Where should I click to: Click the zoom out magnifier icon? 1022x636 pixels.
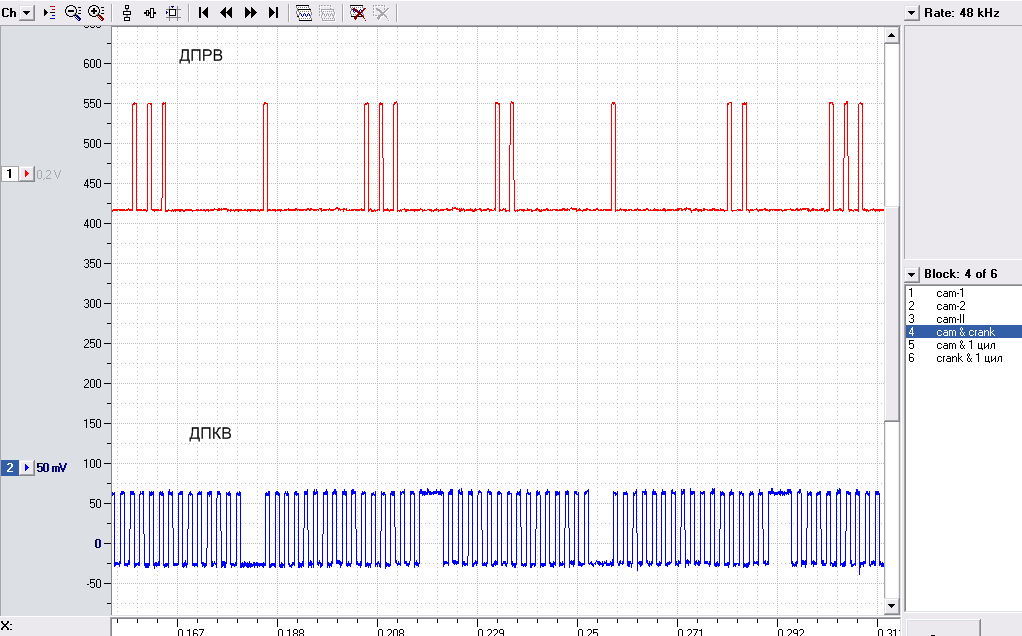tap(72, 12)
